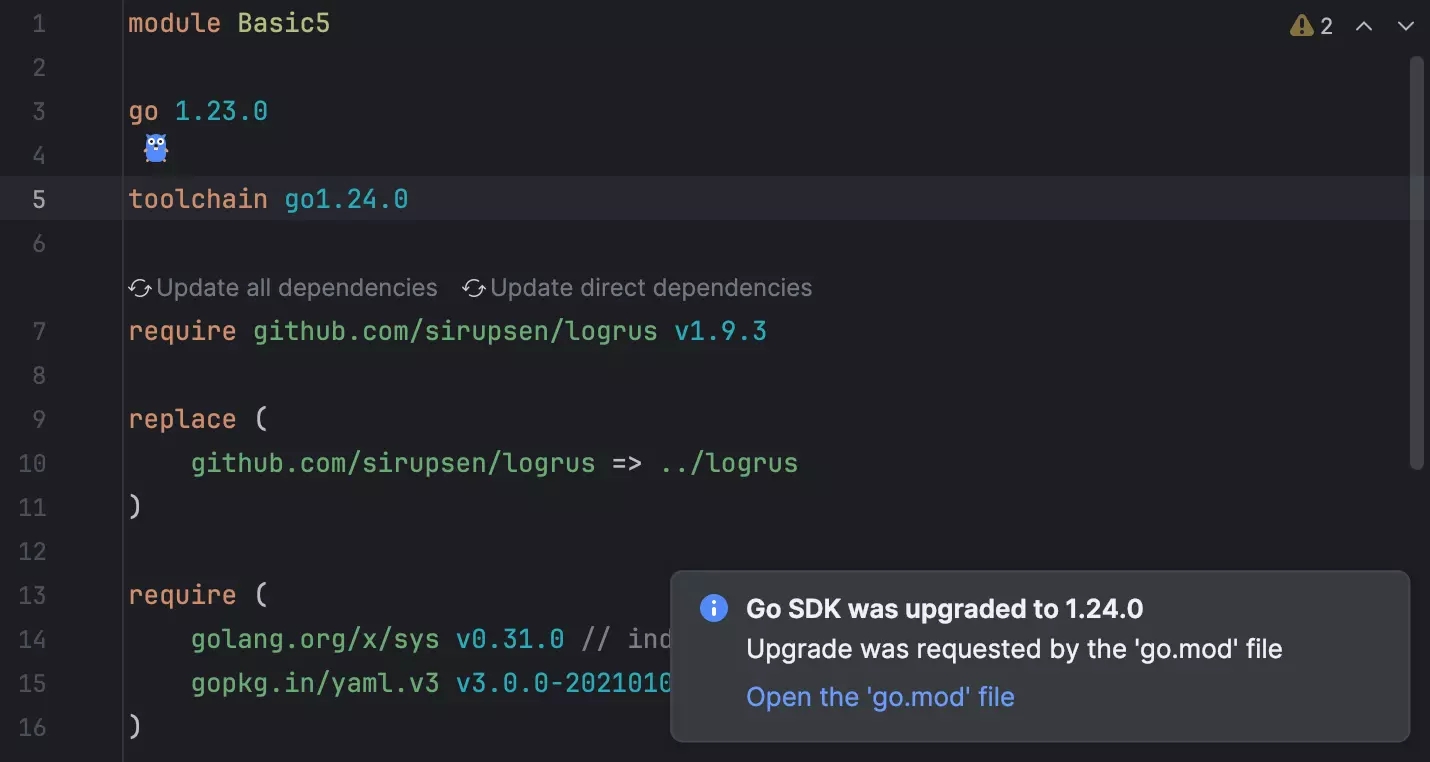The image size is (1430, 762).
Task: Go to previous highlighted problem using the up arrow
Action: [x=1363, y=26]
